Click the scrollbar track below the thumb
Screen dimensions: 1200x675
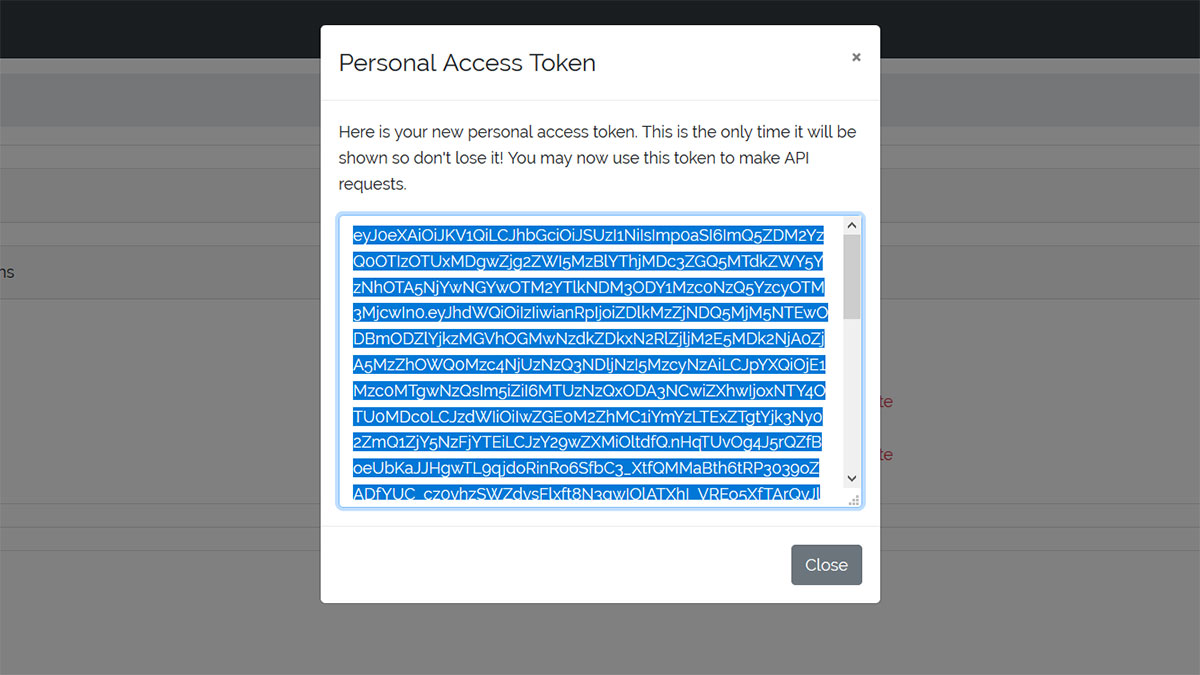pos(852,395)
